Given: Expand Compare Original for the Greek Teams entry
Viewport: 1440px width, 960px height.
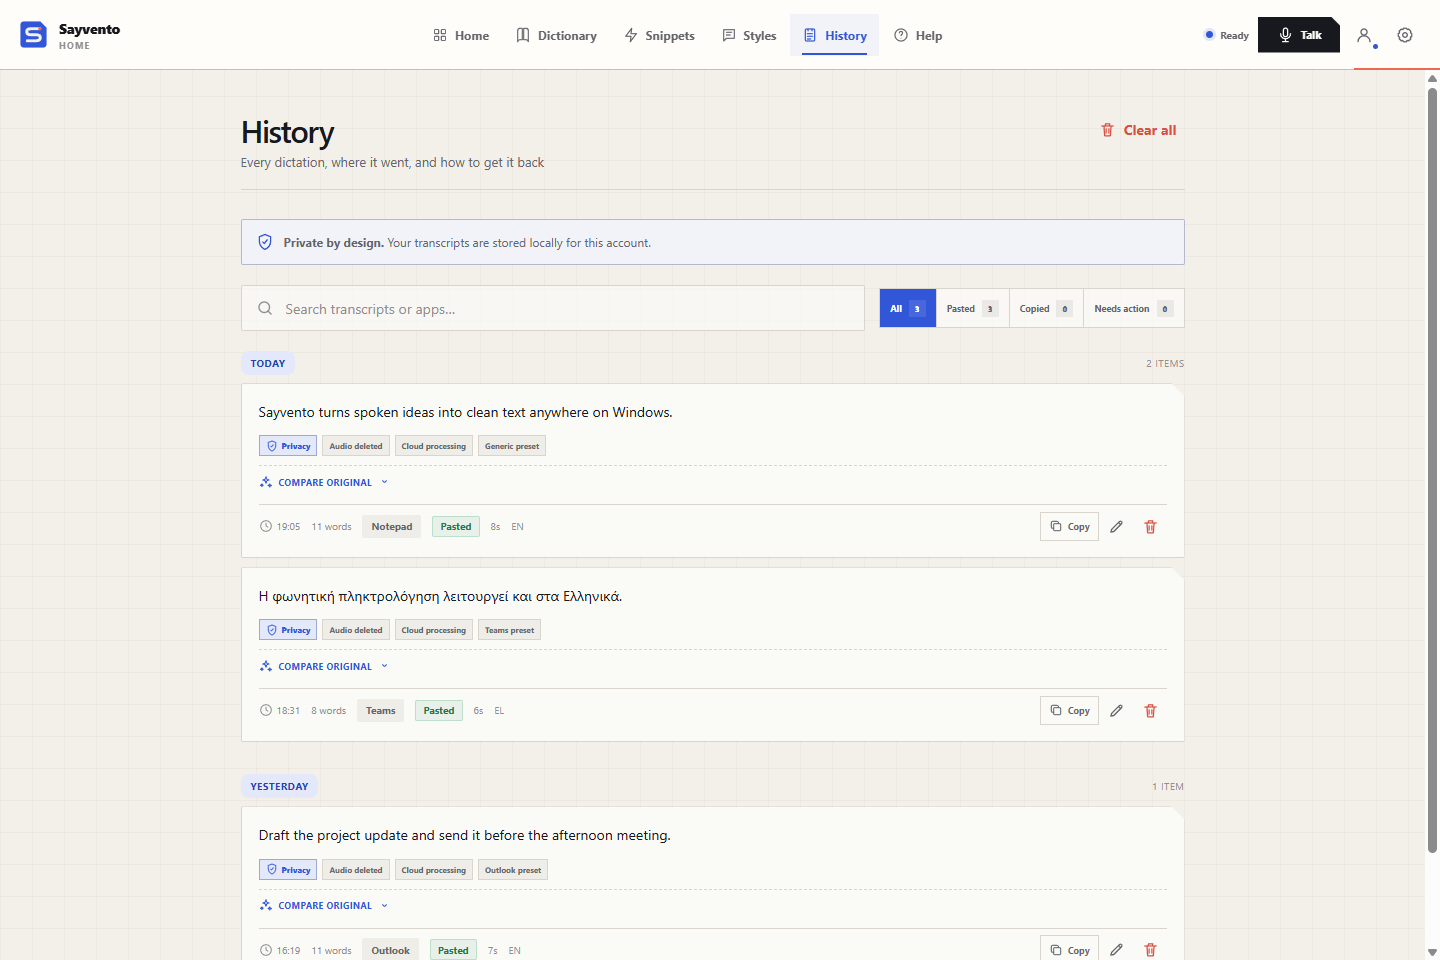Looking at the screenshot, I should (x=323, y=666).
